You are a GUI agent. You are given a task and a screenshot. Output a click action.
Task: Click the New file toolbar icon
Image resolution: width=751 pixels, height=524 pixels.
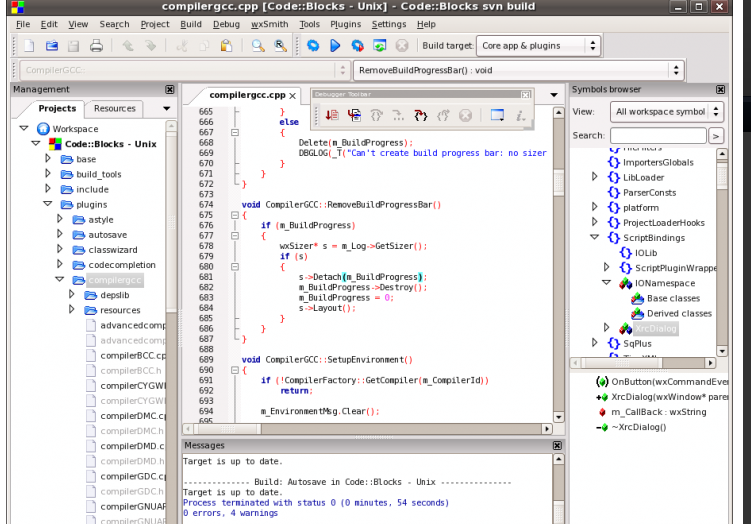point(29,46)
